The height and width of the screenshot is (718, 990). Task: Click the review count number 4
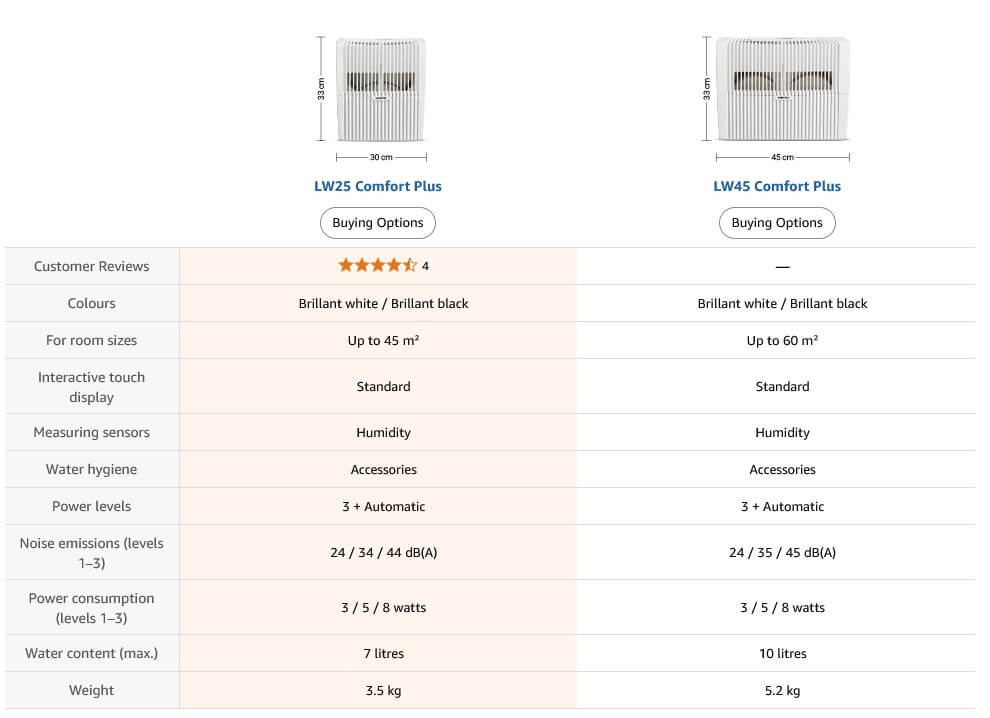pyautogui.click(x=426, y=266)
